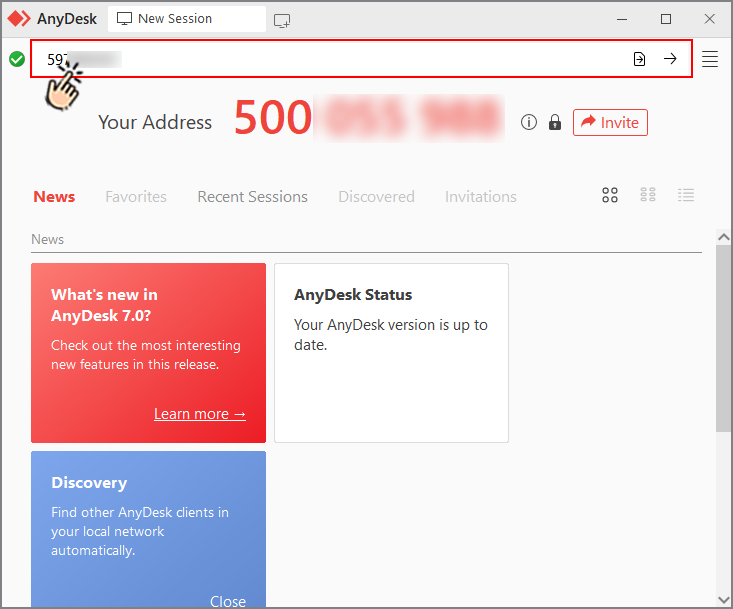The image size is (733, 609).
Task: Click the What's new in AnyDesk 7.0 card
Action: tap(148, 353)
